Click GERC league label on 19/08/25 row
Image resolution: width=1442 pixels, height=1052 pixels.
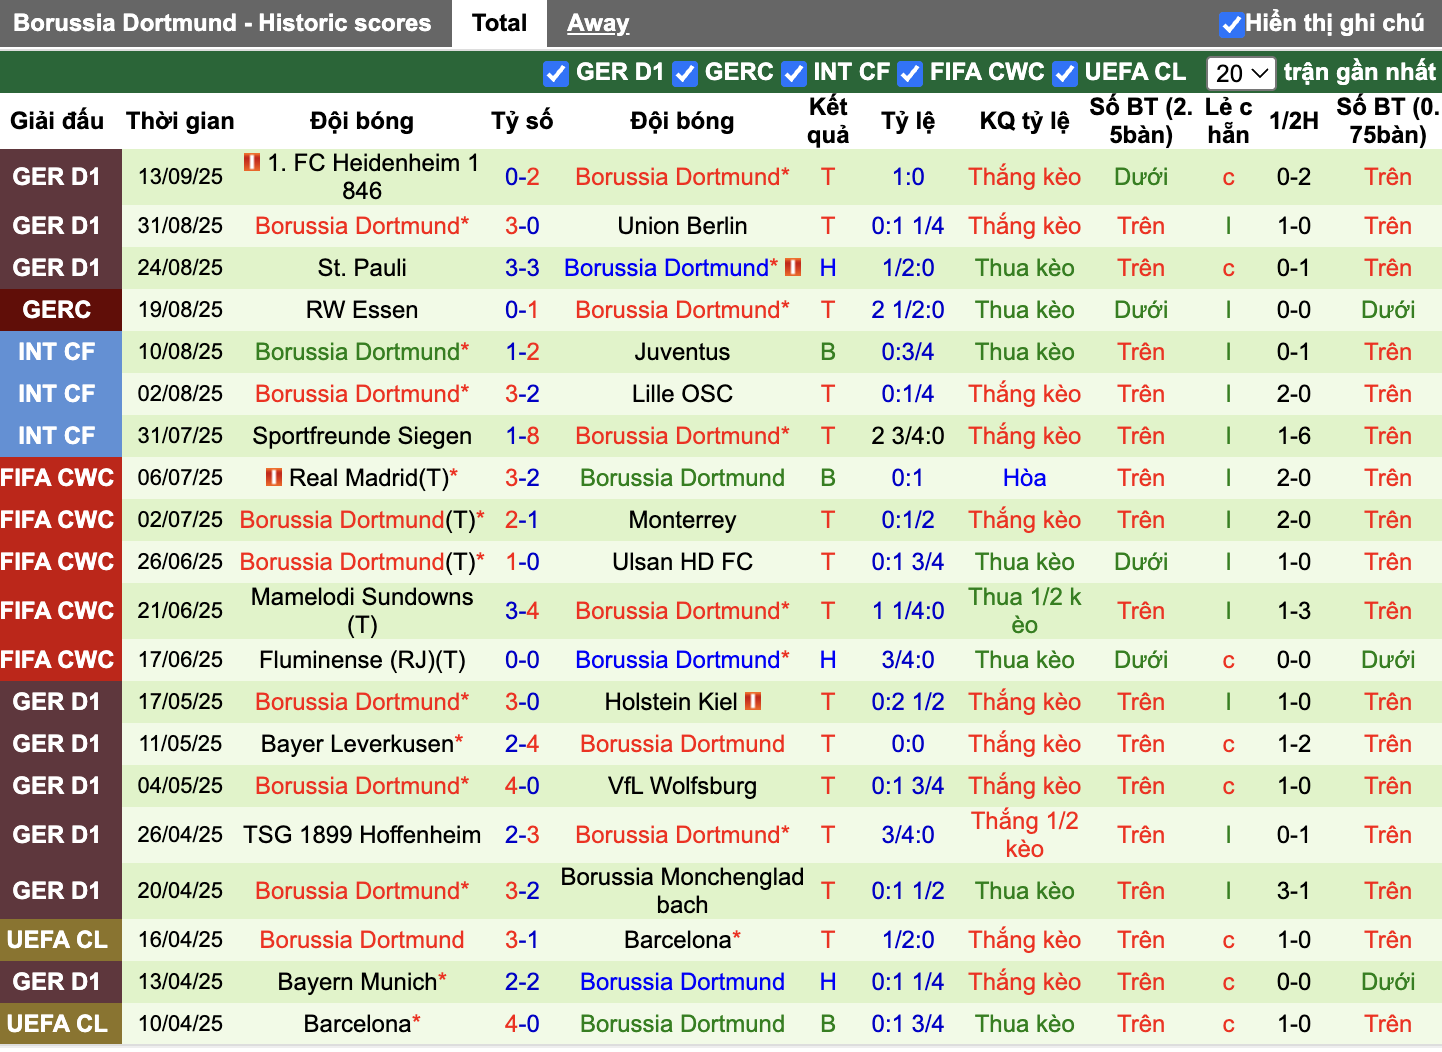pos(57,310)
